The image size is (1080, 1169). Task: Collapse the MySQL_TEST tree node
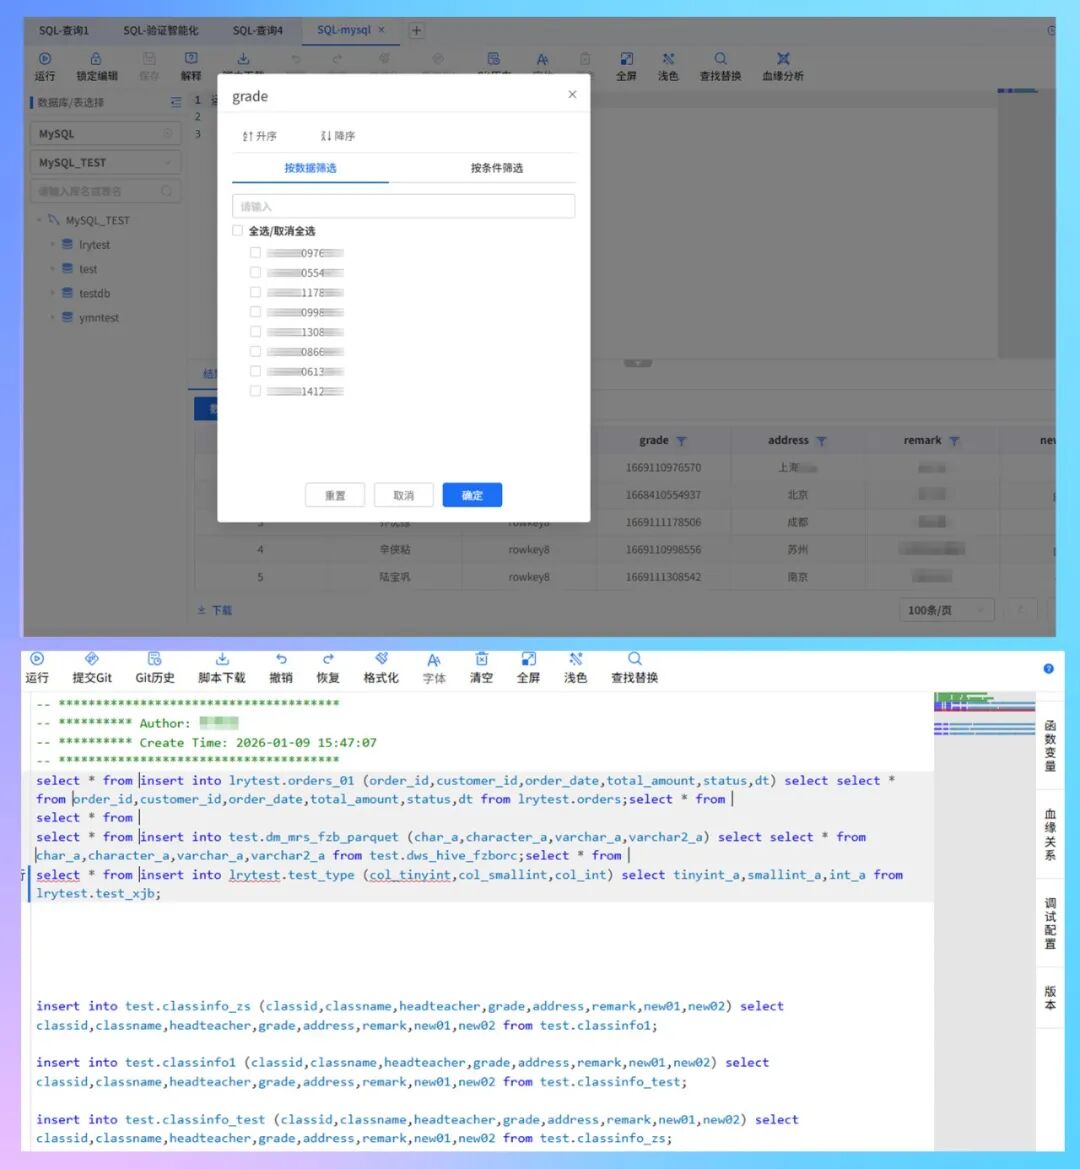pyautogui.click(x=39, y=220)
